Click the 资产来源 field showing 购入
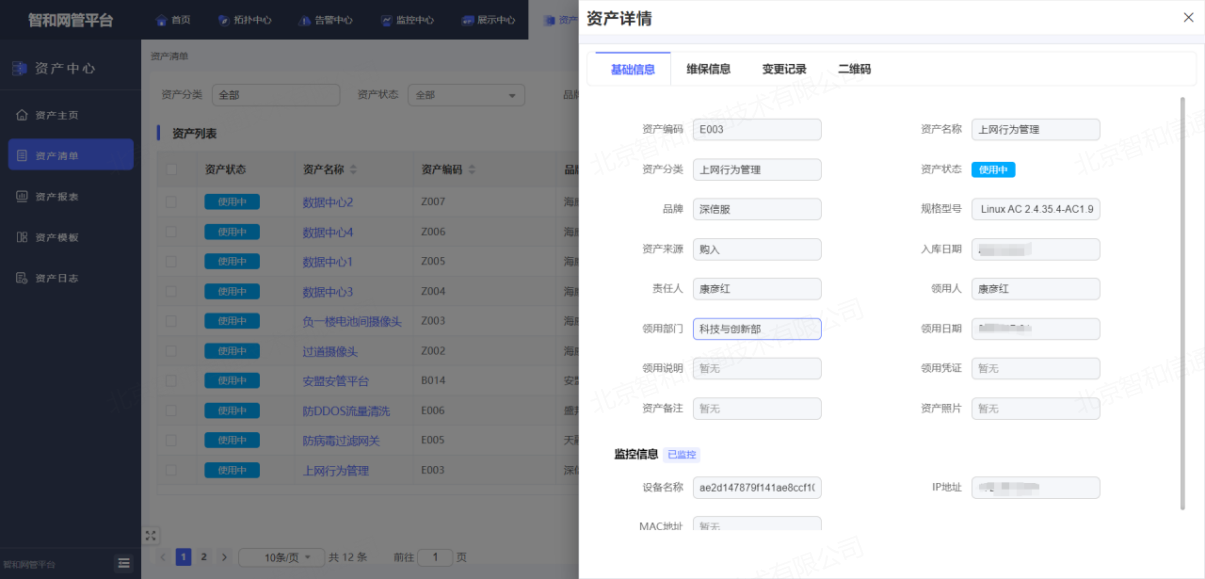This screenshot has width=1205, height=579. [757, 249]
